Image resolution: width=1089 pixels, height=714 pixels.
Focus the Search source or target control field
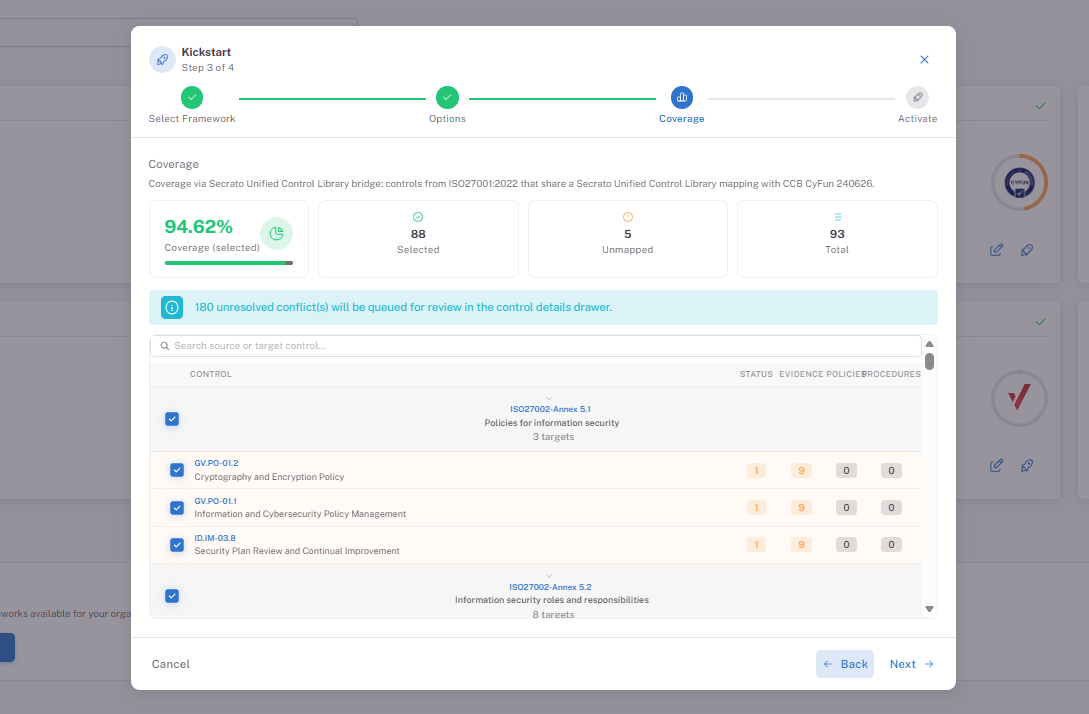535,346
